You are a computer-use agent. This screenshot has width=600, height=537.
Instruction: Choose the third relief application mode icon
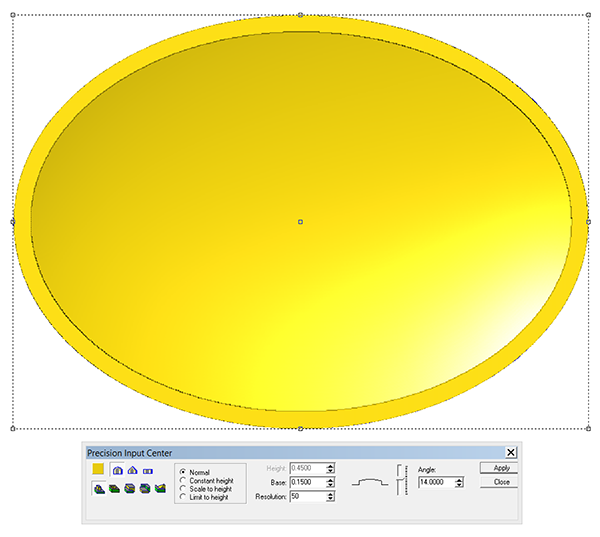(130, 488)
